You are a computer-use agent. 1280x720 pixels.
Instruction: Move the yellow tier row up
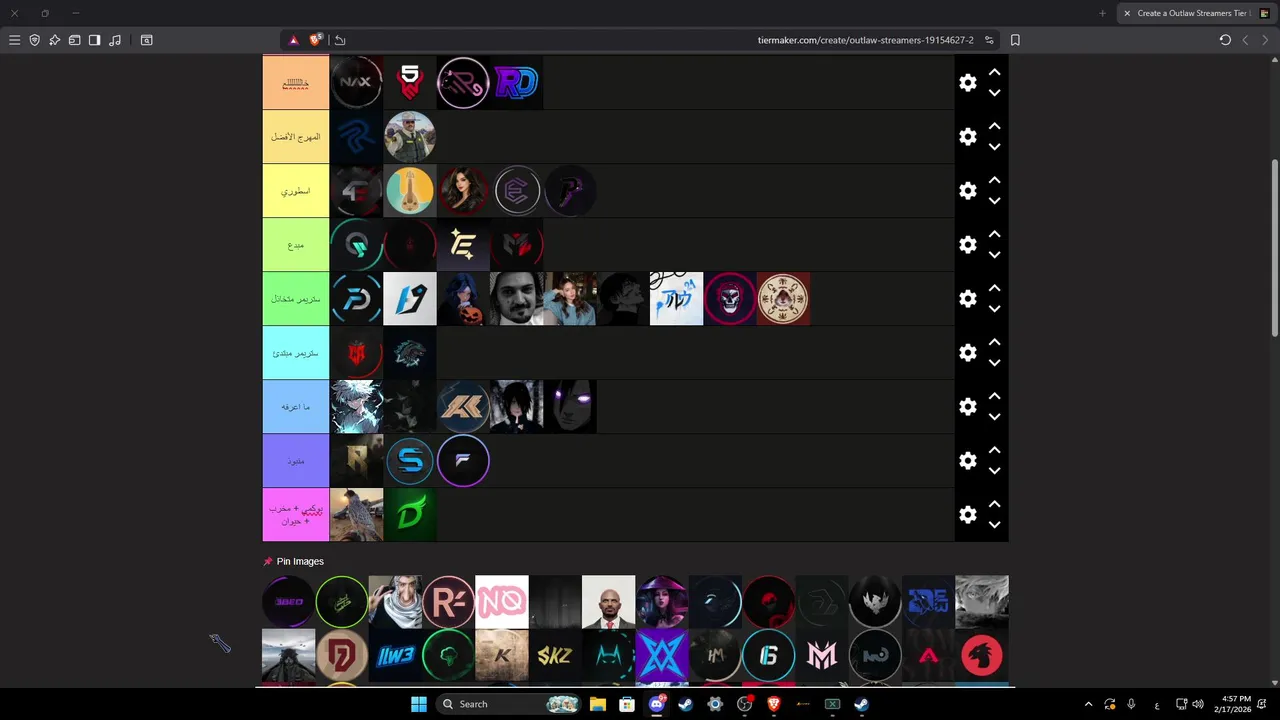point(994,180)
